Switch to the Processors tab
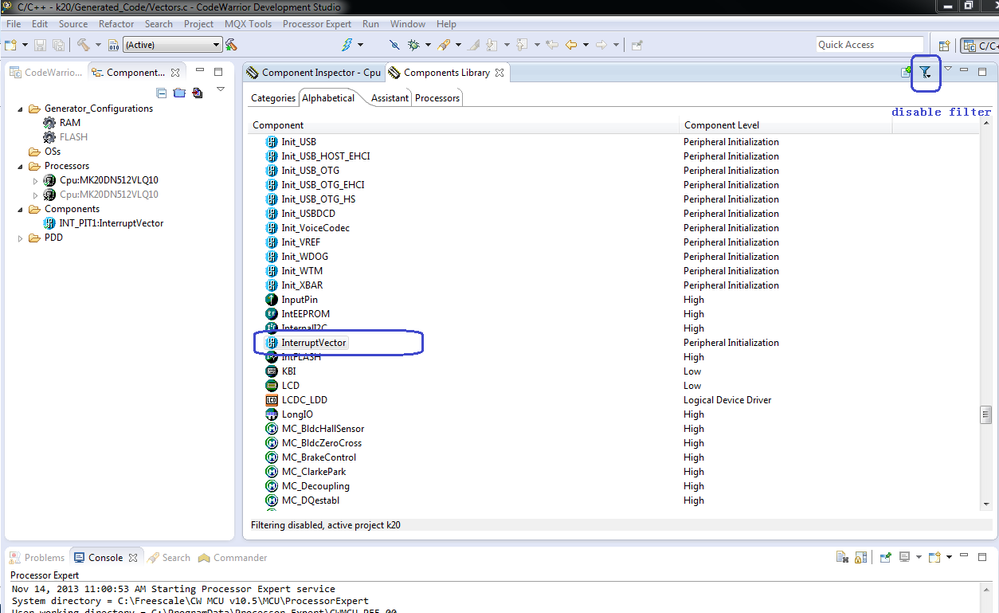 click(437, 98)
